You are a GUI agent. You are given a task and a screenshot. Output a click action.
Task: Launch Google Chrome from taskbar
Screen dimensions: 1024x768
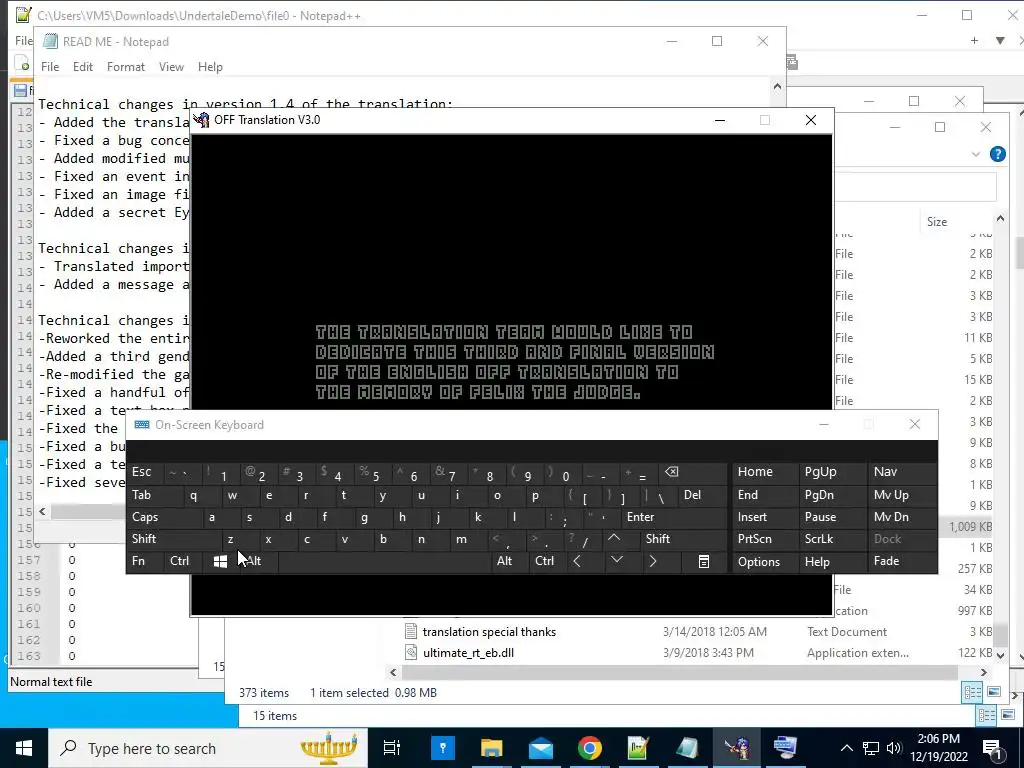pos(589,748)
